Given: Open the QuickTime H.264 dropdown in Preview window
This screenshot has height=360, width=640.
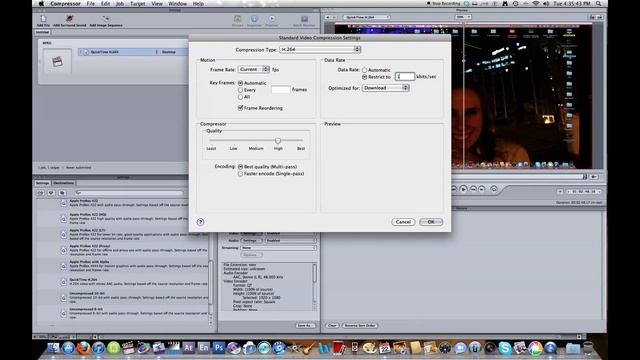Looking at the screenshot, I should click(366, 17).
